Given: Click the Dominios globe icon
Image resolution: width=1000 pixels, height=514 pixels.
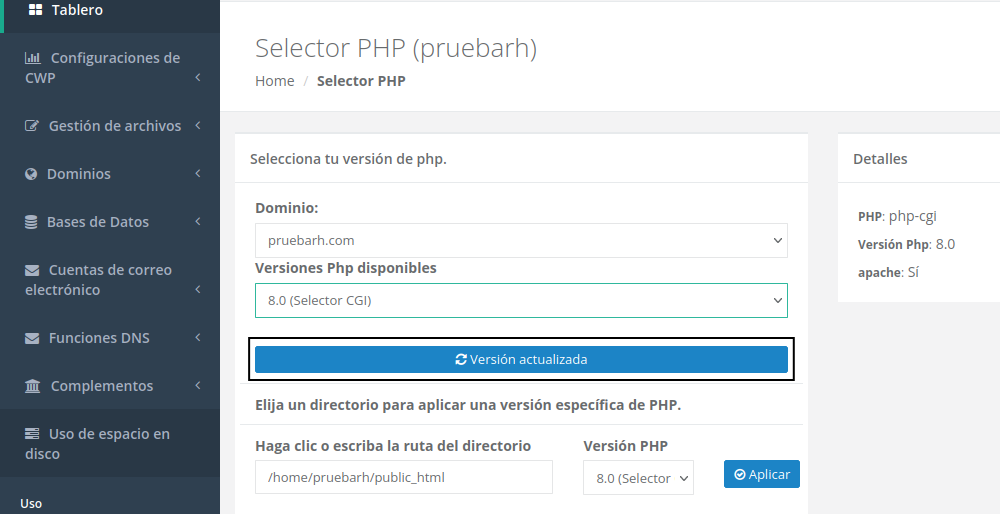Looking at the screenshot, I should coord(30,174).
